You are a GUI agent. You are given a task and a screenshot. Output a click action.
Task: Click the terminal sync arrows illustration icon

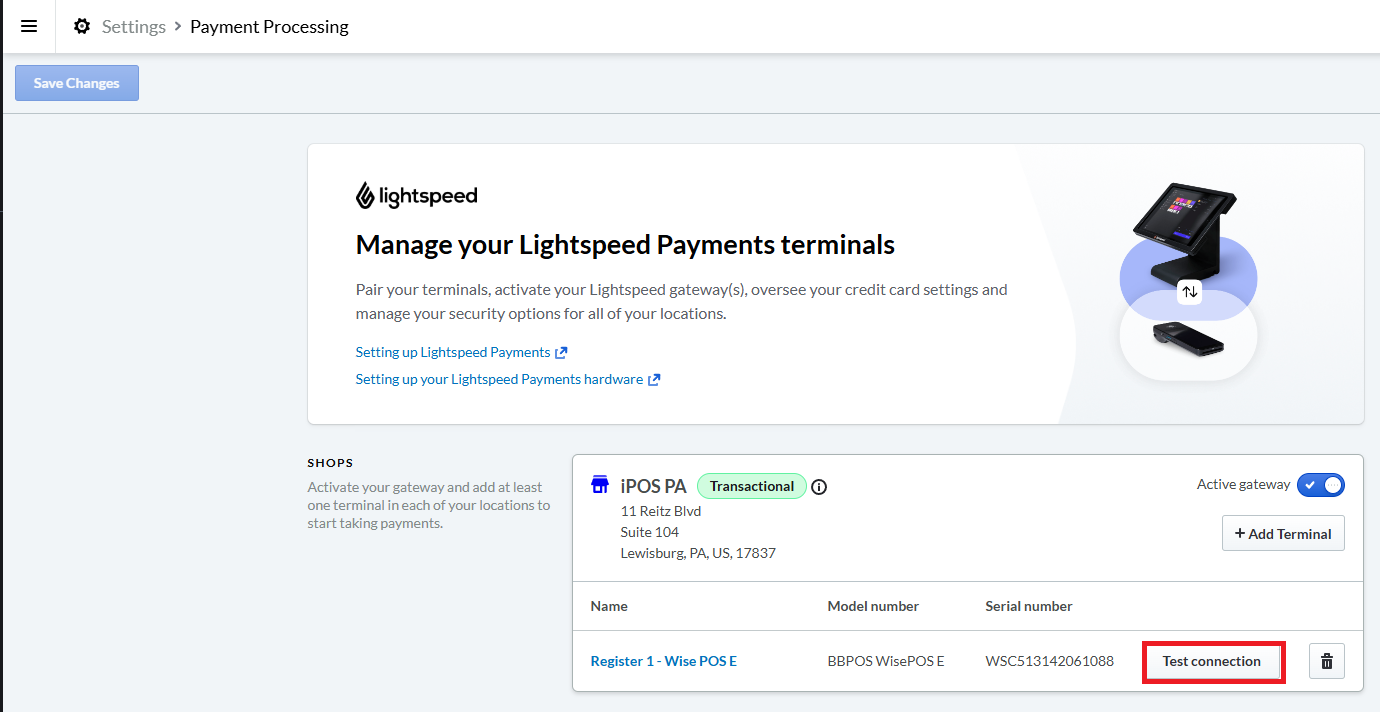click(x=1189, y=292)
